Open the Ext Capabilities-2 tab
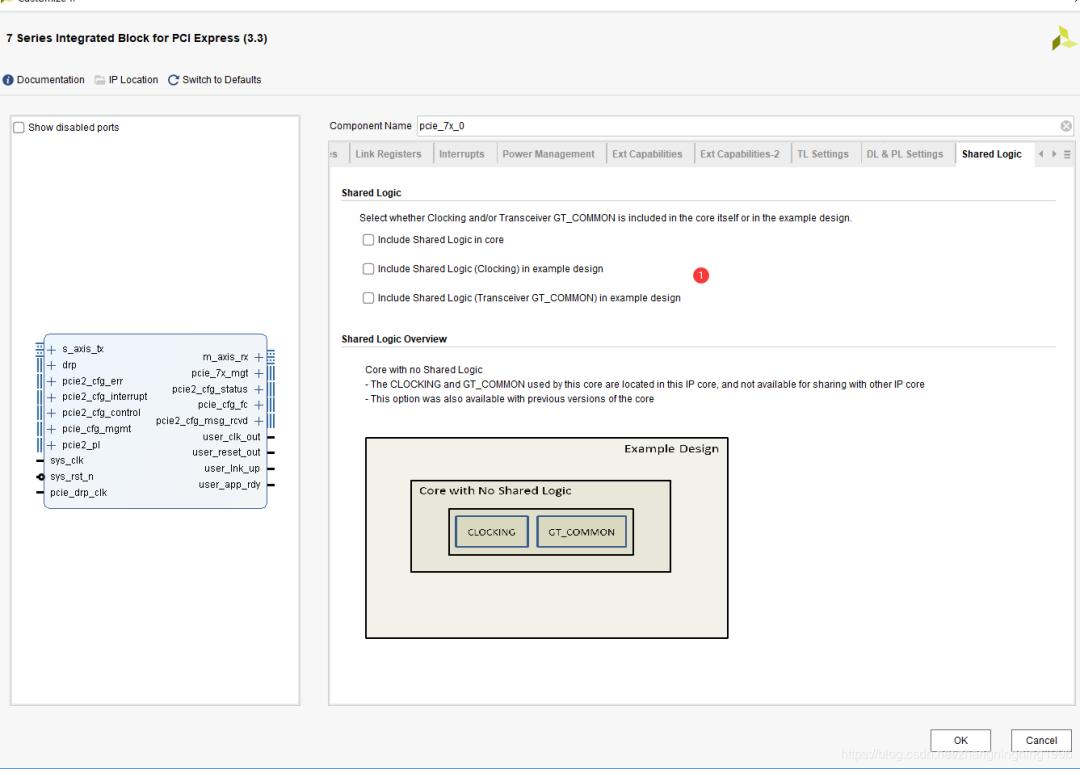The image size is (1080, 769). click(x=740, y=154)
